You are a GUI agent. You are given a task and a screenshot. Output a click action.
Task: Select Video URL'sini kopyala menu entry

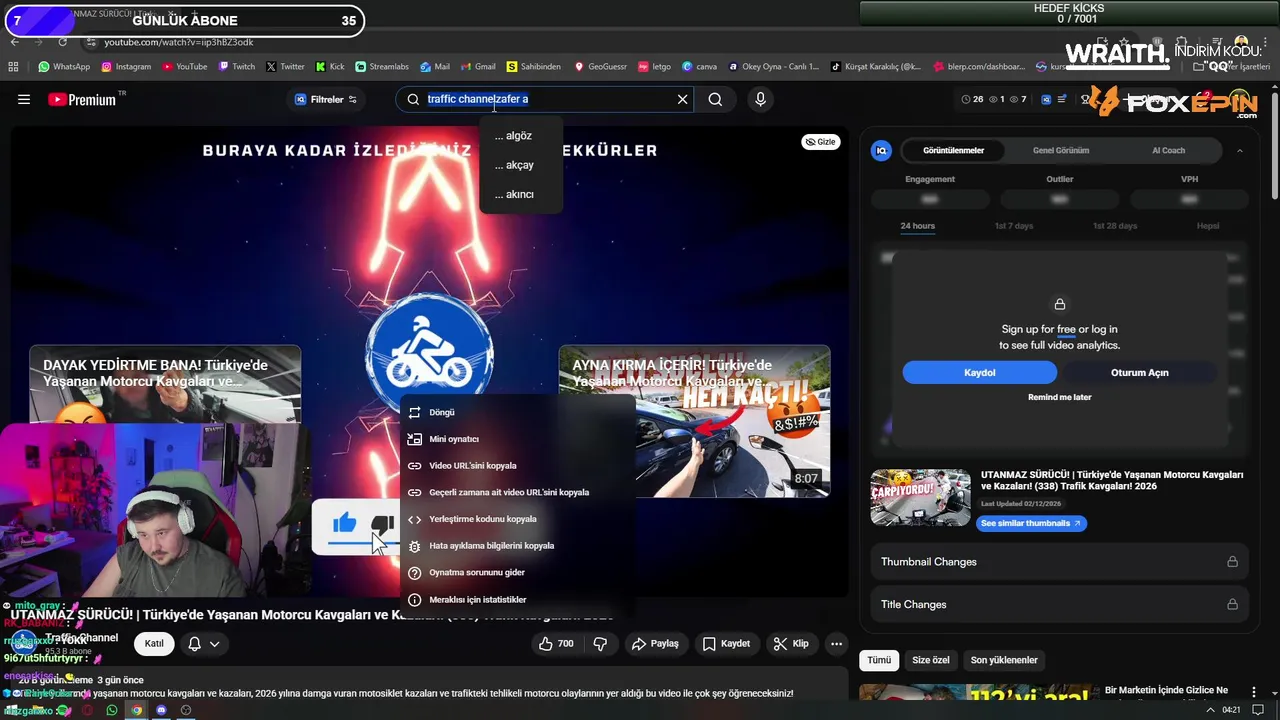[x=517, y=465]
